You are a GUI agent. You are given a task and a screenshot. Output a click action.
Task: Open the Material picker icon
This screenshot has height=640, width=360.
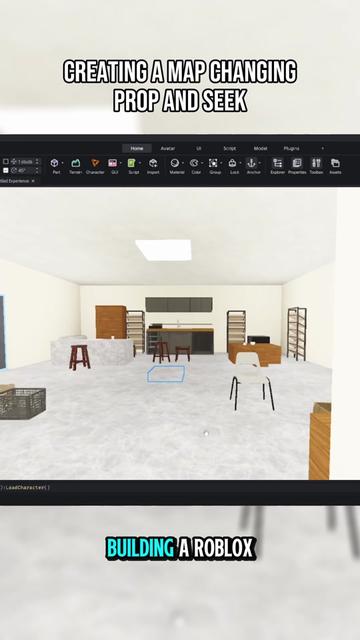[175, 163]
